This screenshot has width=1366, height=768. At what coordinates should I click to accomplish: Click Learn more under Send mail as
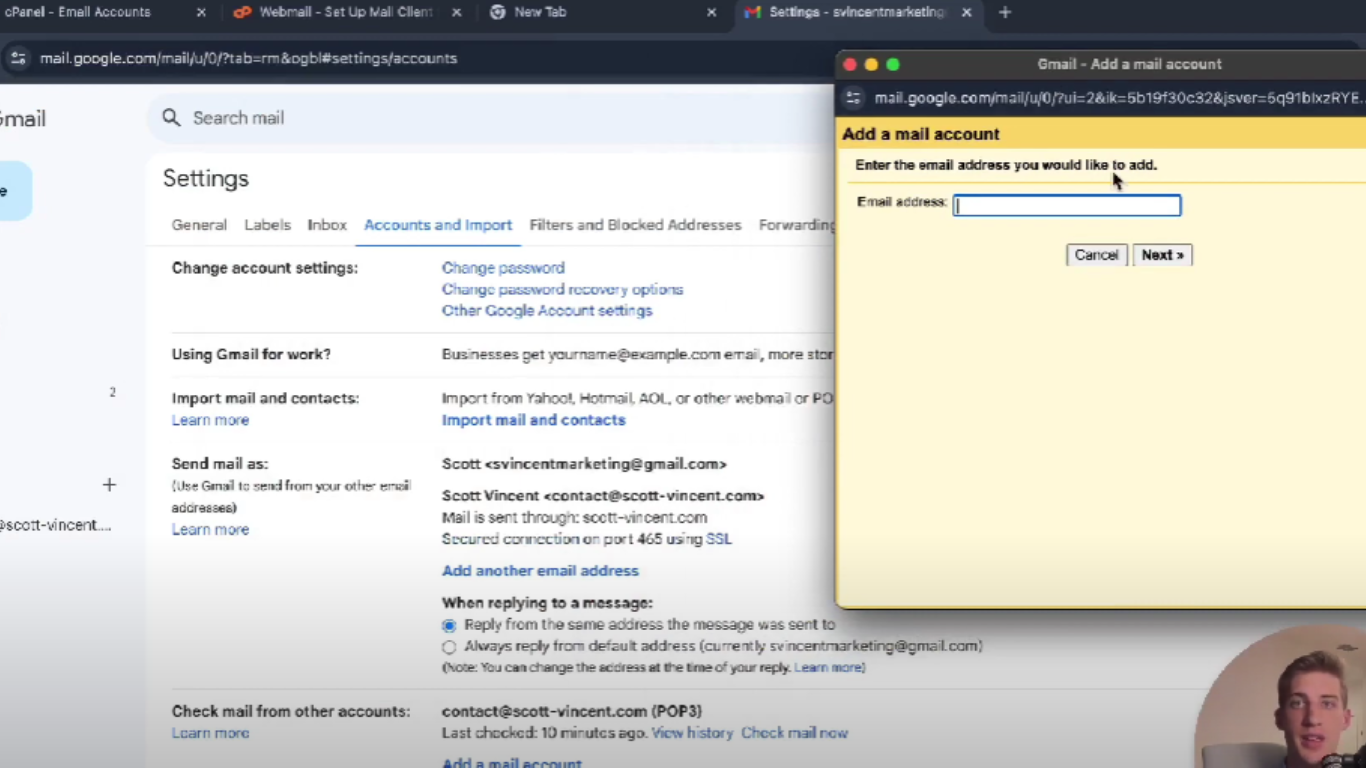pos(210,529)
